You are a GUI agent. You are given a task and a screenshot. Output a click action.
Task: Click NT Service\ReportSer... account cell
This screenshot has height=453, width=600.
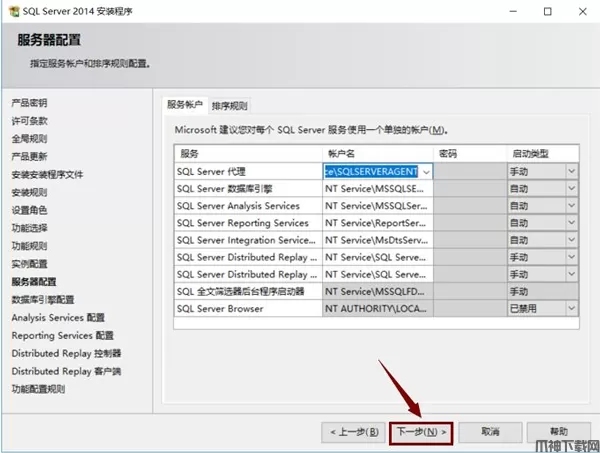[x=378, y=223]
